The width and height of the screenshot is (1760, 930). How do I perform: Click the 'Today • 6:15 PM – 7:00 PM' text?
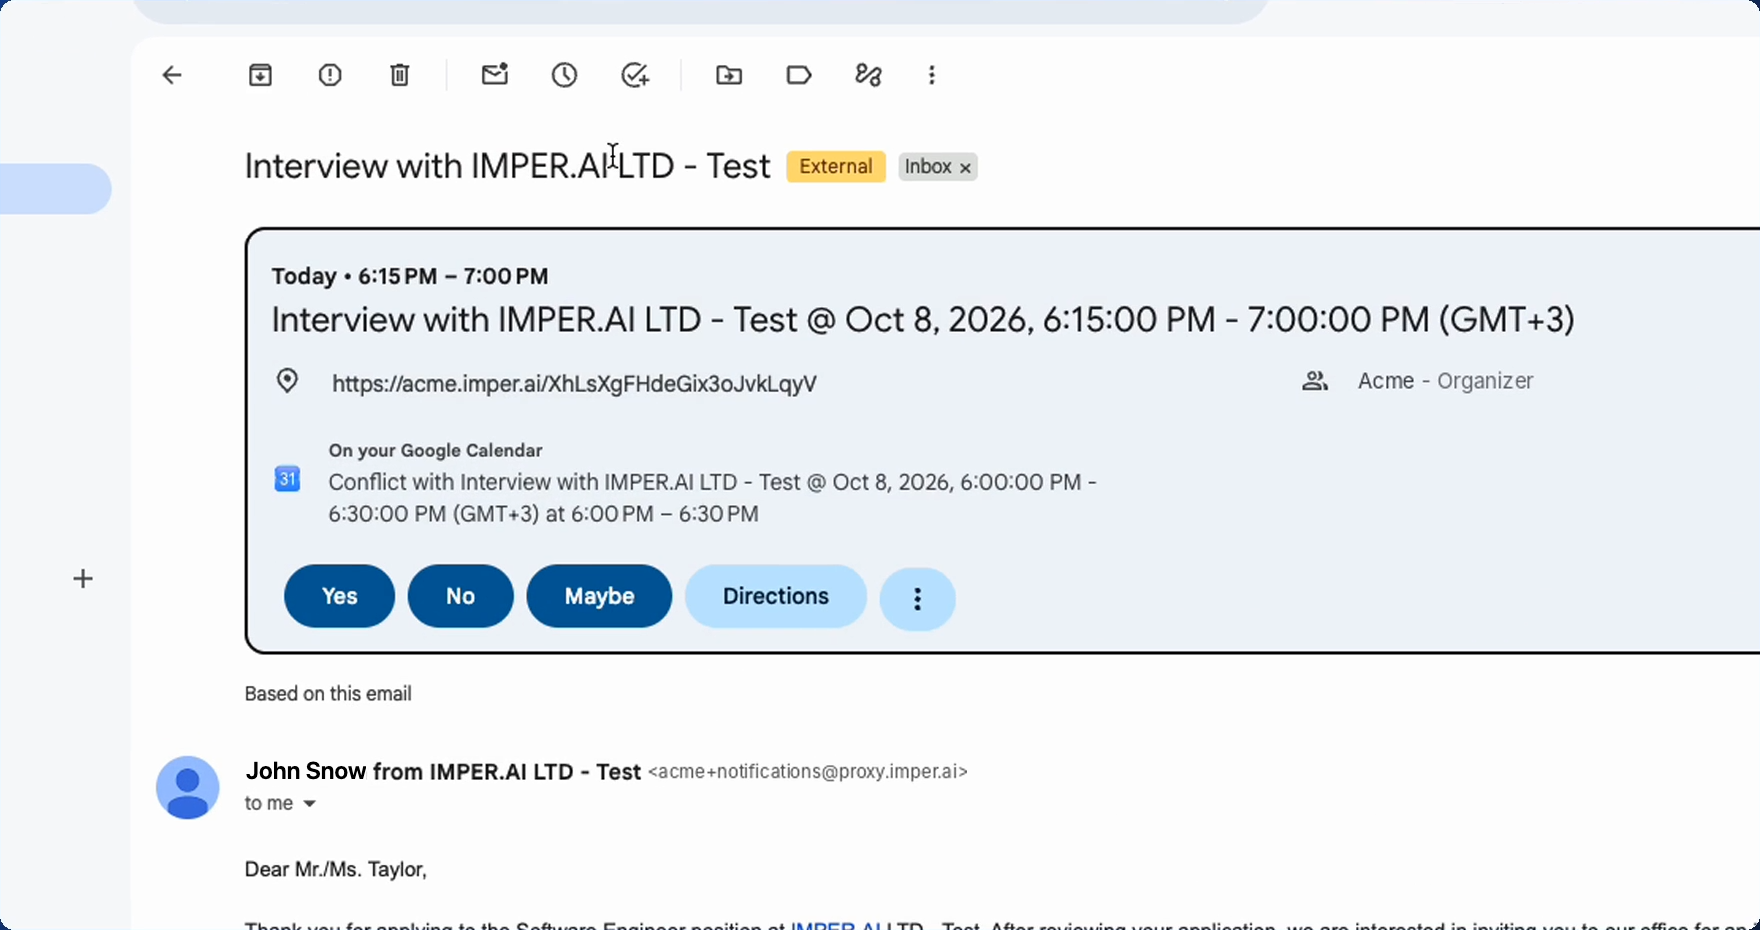click(x=410, y=276)
